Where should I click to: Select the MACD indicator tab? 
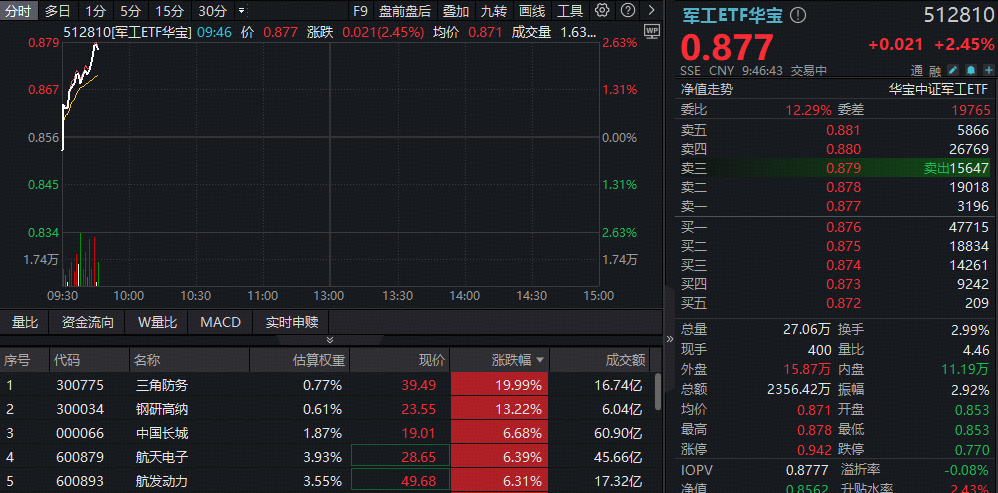(220, 322)
